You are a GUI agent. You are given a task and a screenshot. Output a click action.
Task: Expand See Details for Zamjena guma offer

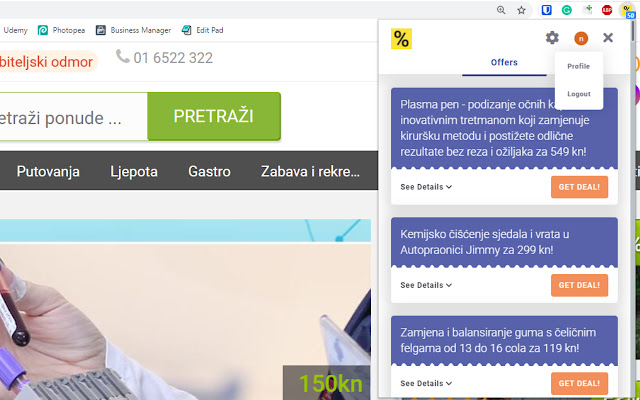(x=426, y=383)
